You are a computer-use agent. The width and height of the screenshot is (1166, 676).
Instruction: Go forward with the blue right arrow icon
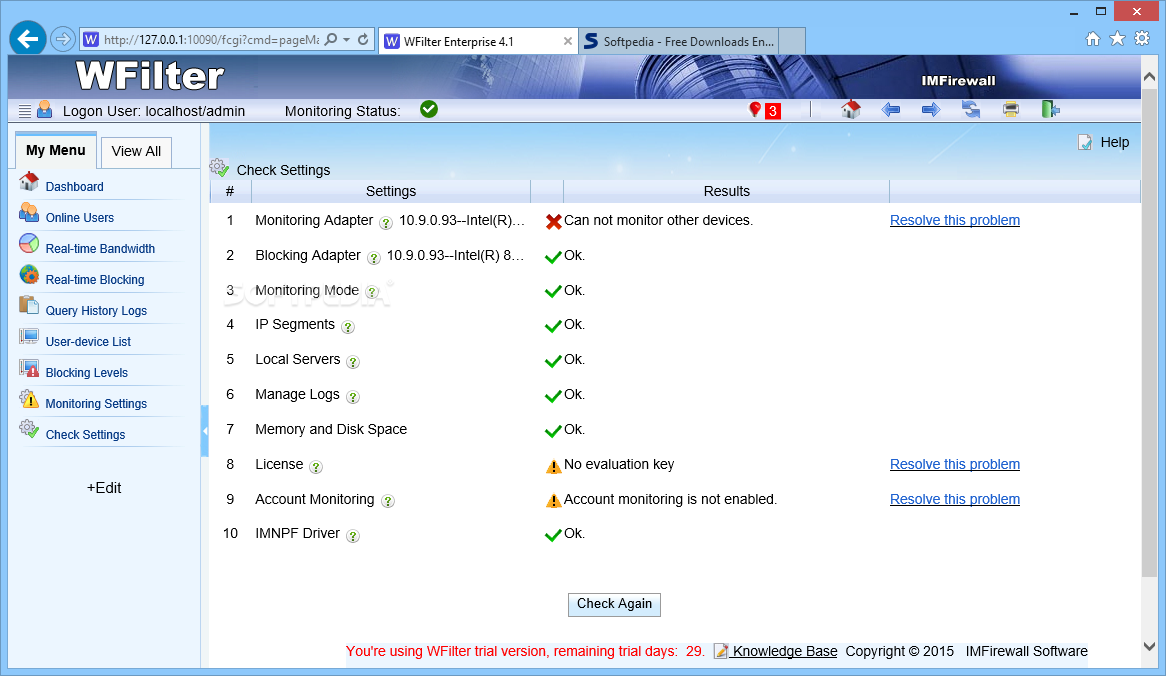[931, 110]
